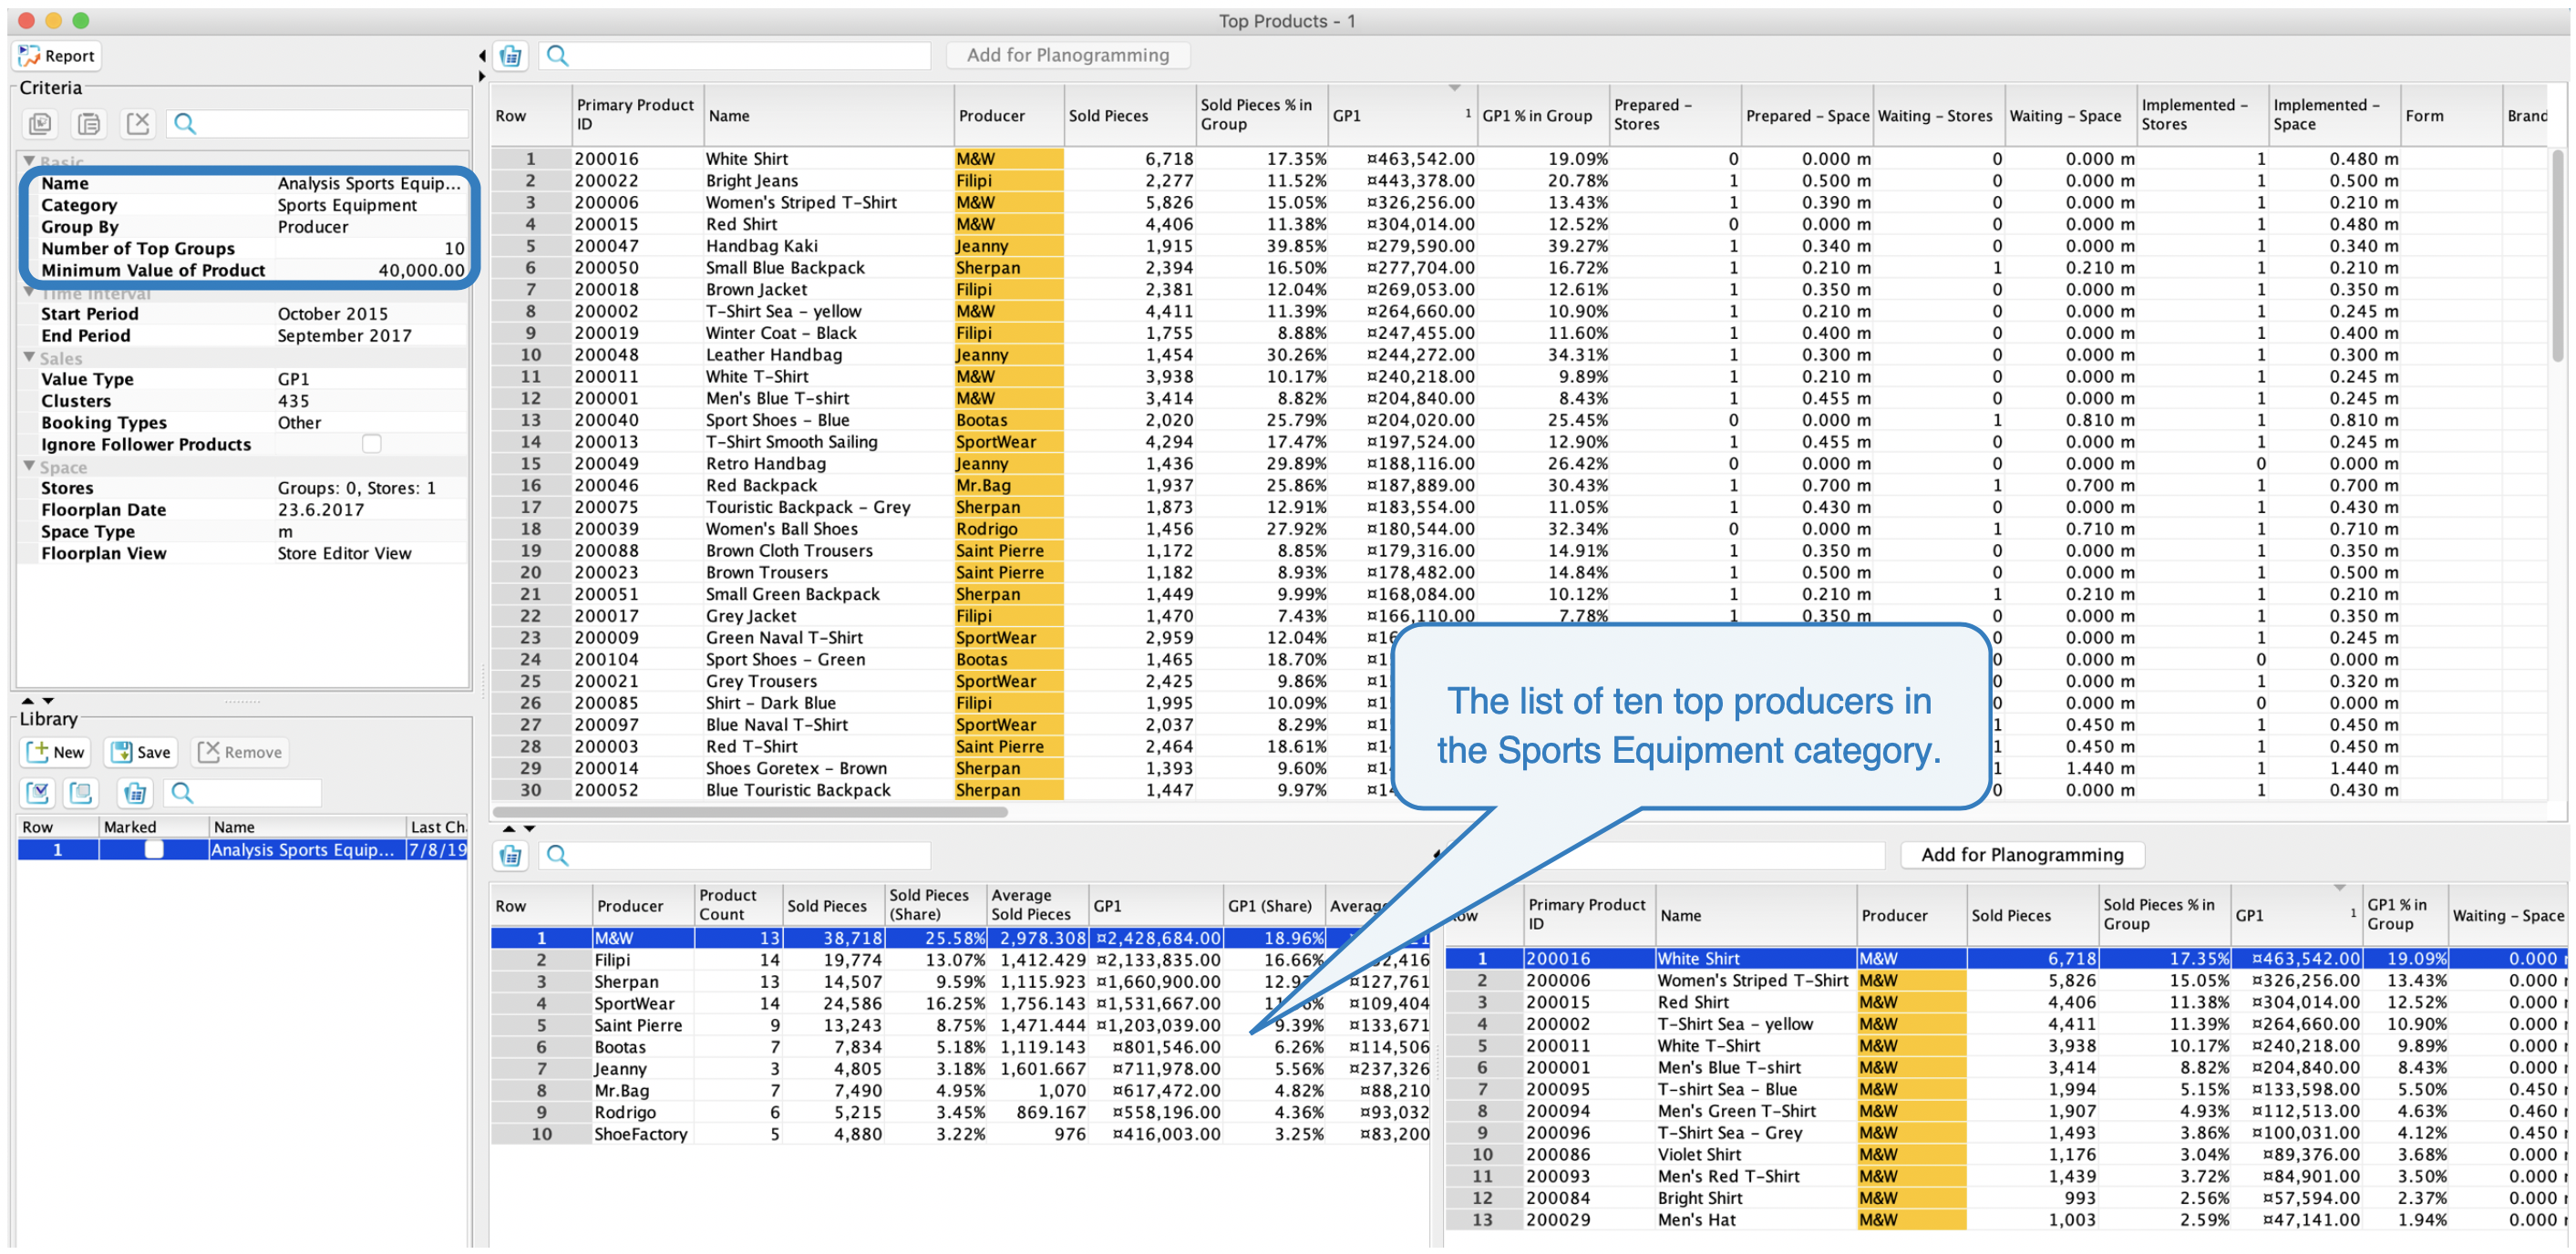Click the Prepared – Stores column header
This screenshot has width=2576, height=1254.
pos(1675,115)
